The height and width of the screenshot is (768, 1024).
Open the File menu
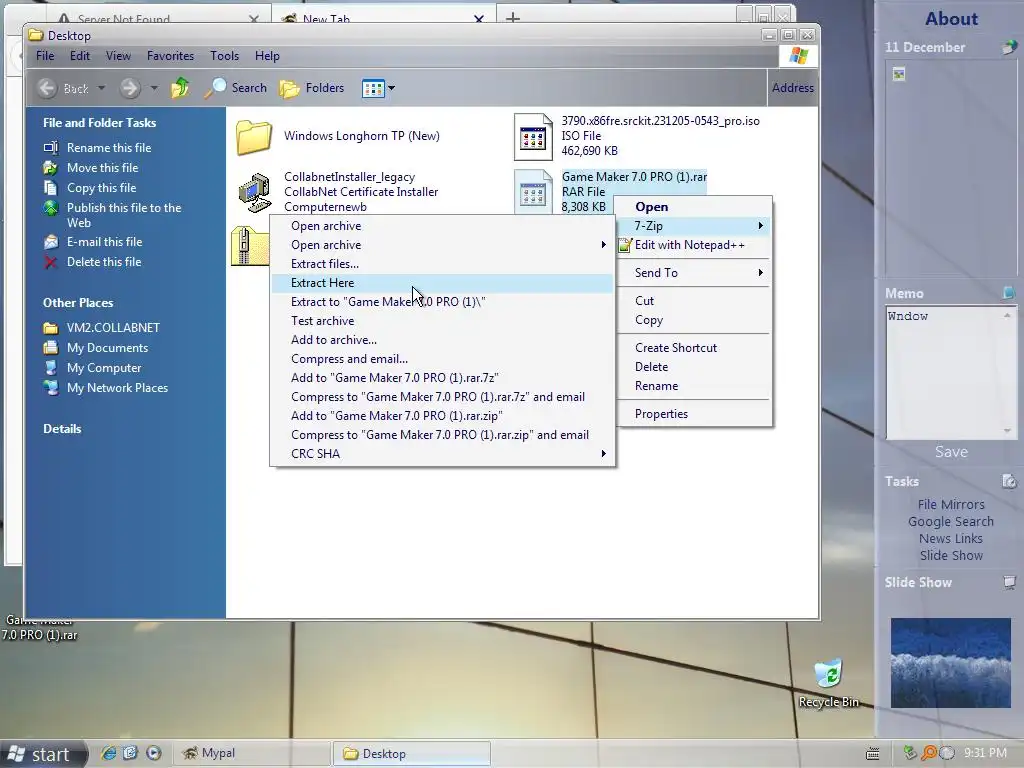(x=45, y=56)
